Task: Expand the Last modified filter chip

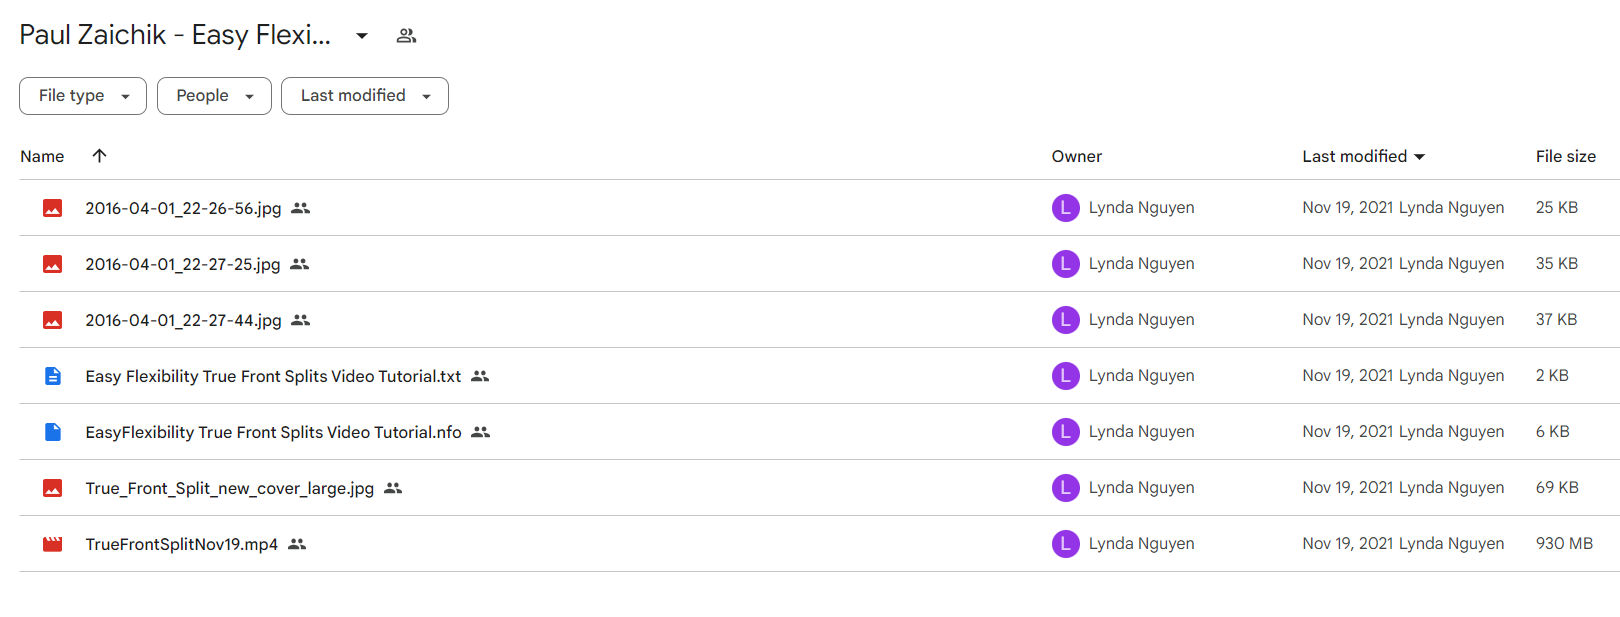Action: click(364, 96)
